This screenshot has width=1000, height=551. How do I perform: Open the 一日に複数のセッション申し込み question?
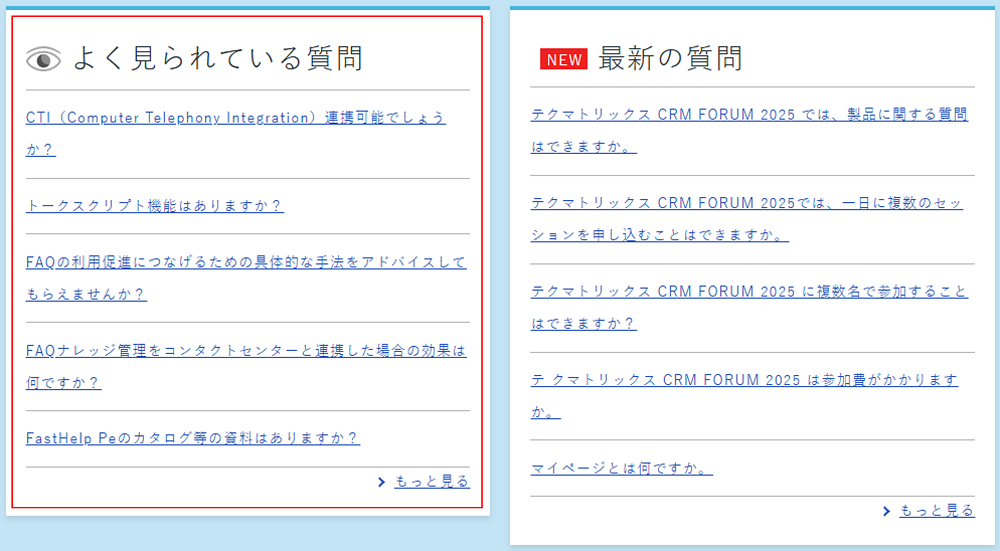click(746, 203)
